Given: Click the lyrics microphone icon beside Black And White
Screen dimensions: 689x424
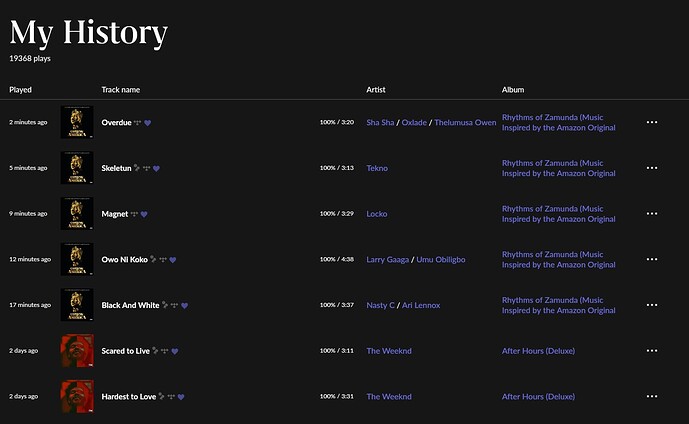Looking at the screenshot, I should [x=165, y=305].
